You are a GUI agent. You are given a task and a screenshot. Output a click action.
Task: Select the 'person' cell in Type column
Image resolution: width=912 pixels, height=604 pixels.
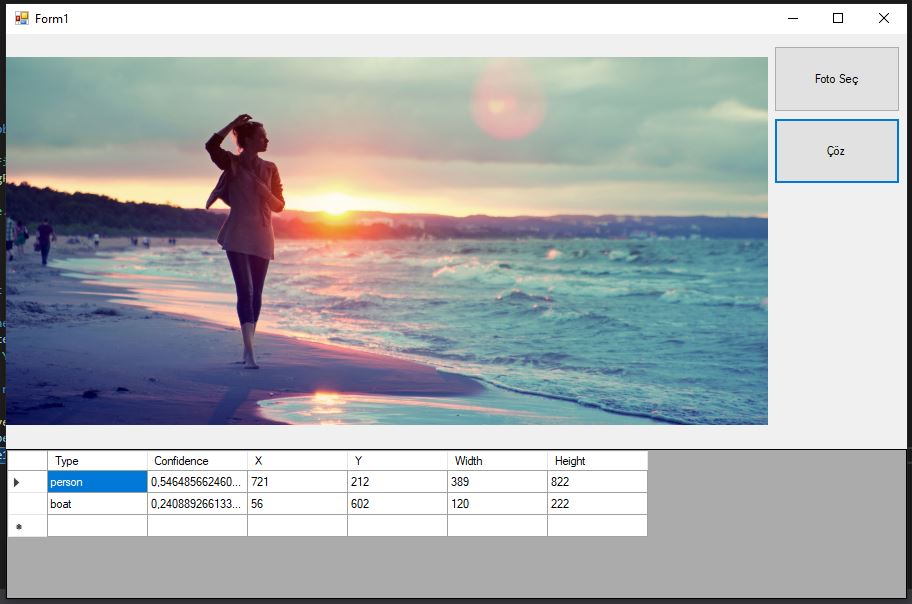97,482
